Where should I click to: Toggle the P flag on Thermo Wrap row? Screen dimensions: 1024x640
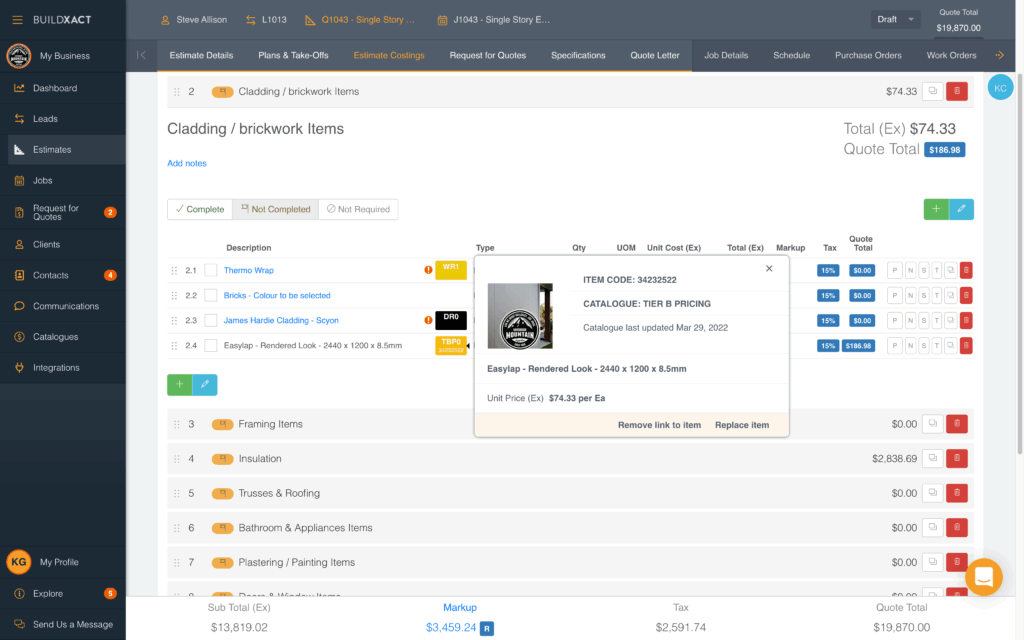(x=894, y=270)
